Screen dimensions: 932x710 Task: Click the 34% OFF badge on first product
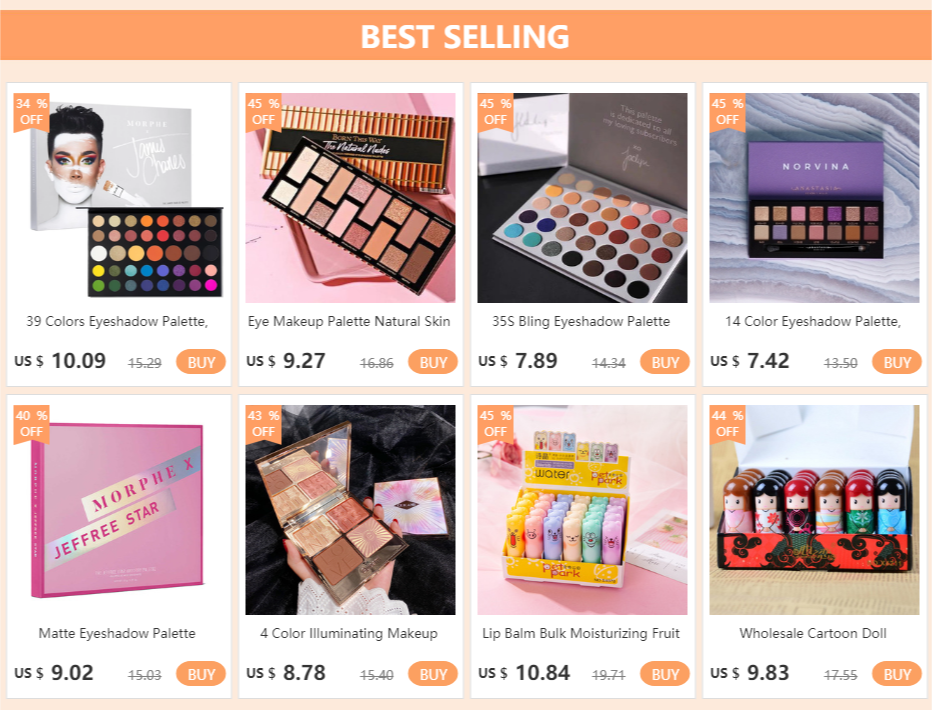(x=31, y=112)
